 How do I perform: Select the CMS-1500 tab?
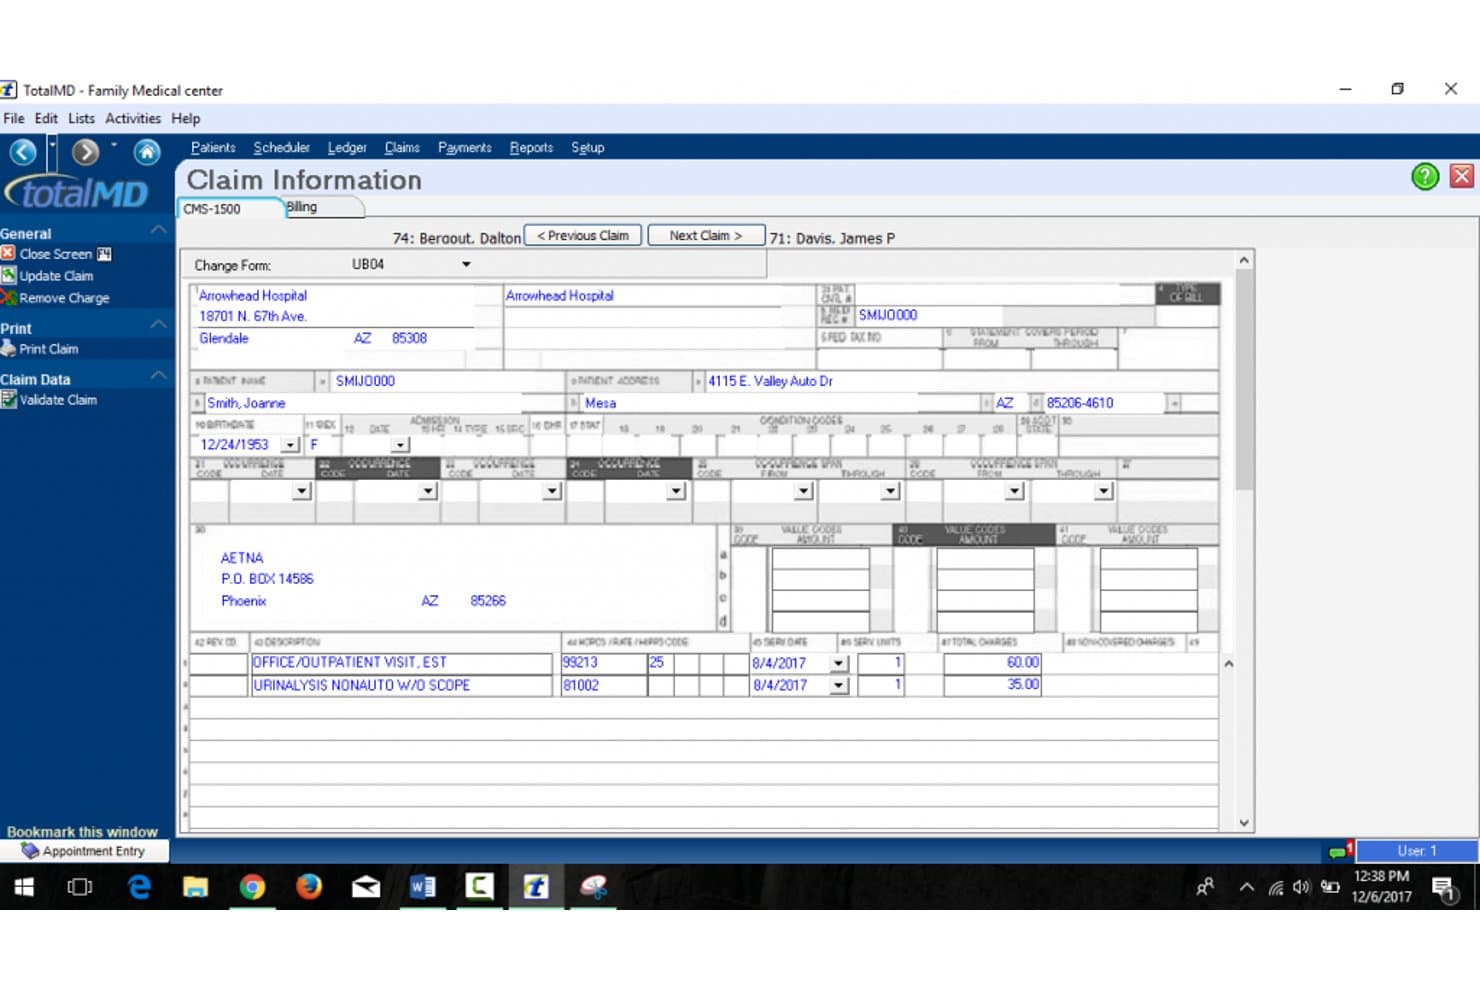[x=230, y=209]
